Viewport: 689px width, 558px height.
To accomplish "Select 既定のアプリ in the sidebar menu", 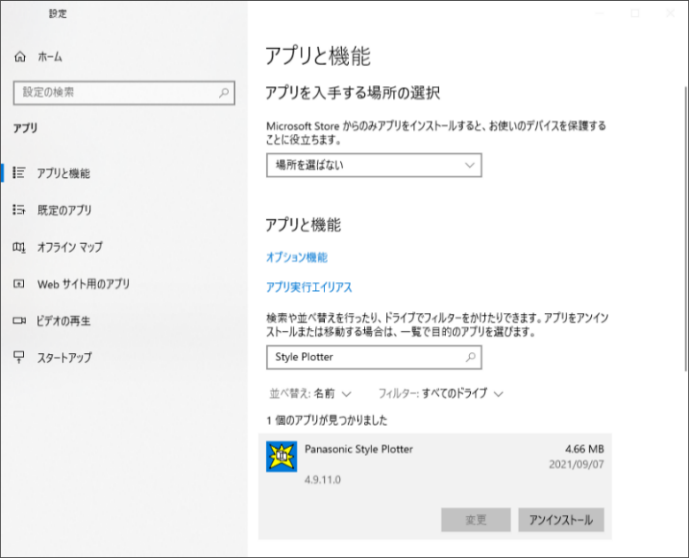I will click(64, 210).
